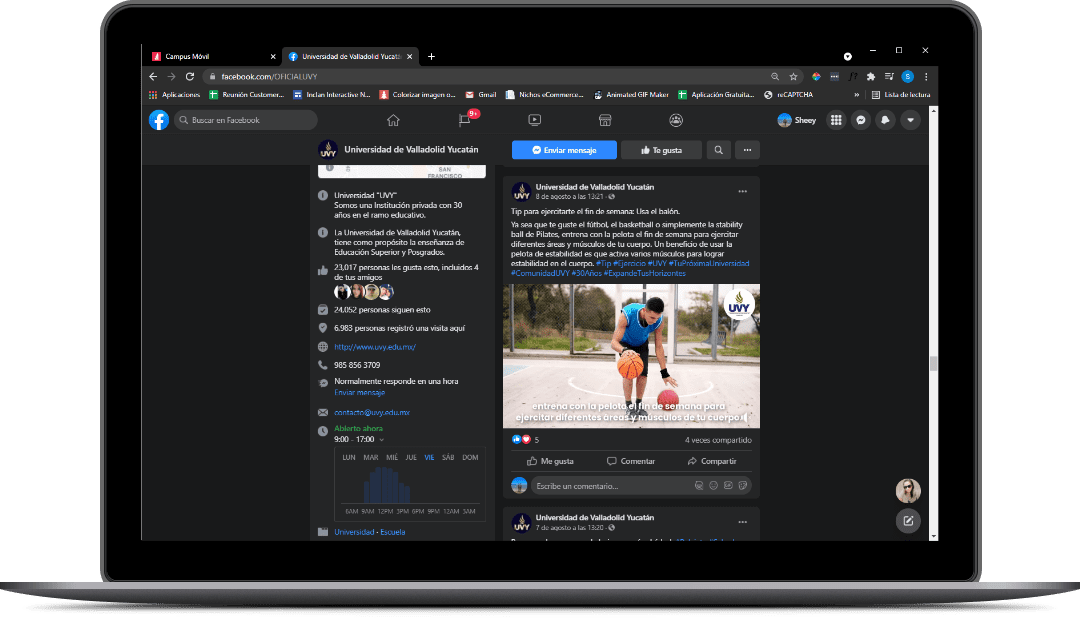Open the basketball post video thumbnail
Viewport: 1080px width, 618px height.
click(x=632, y=356)
